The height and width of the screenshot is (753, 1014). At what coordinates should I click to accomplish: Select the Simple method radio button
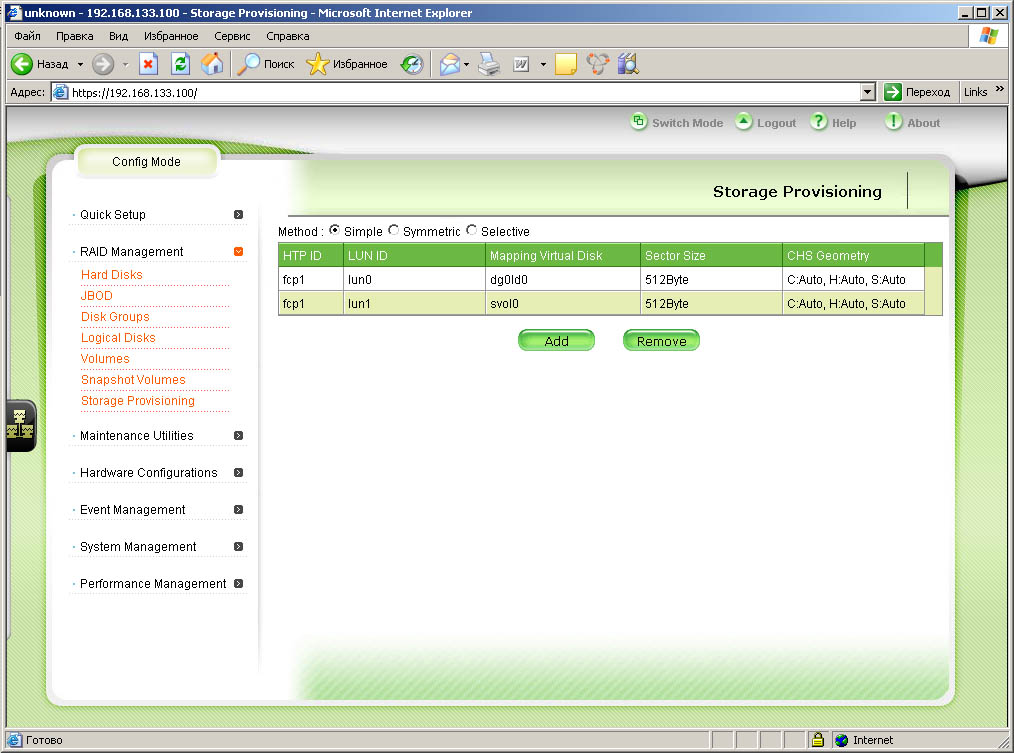[x=334, y=230]
